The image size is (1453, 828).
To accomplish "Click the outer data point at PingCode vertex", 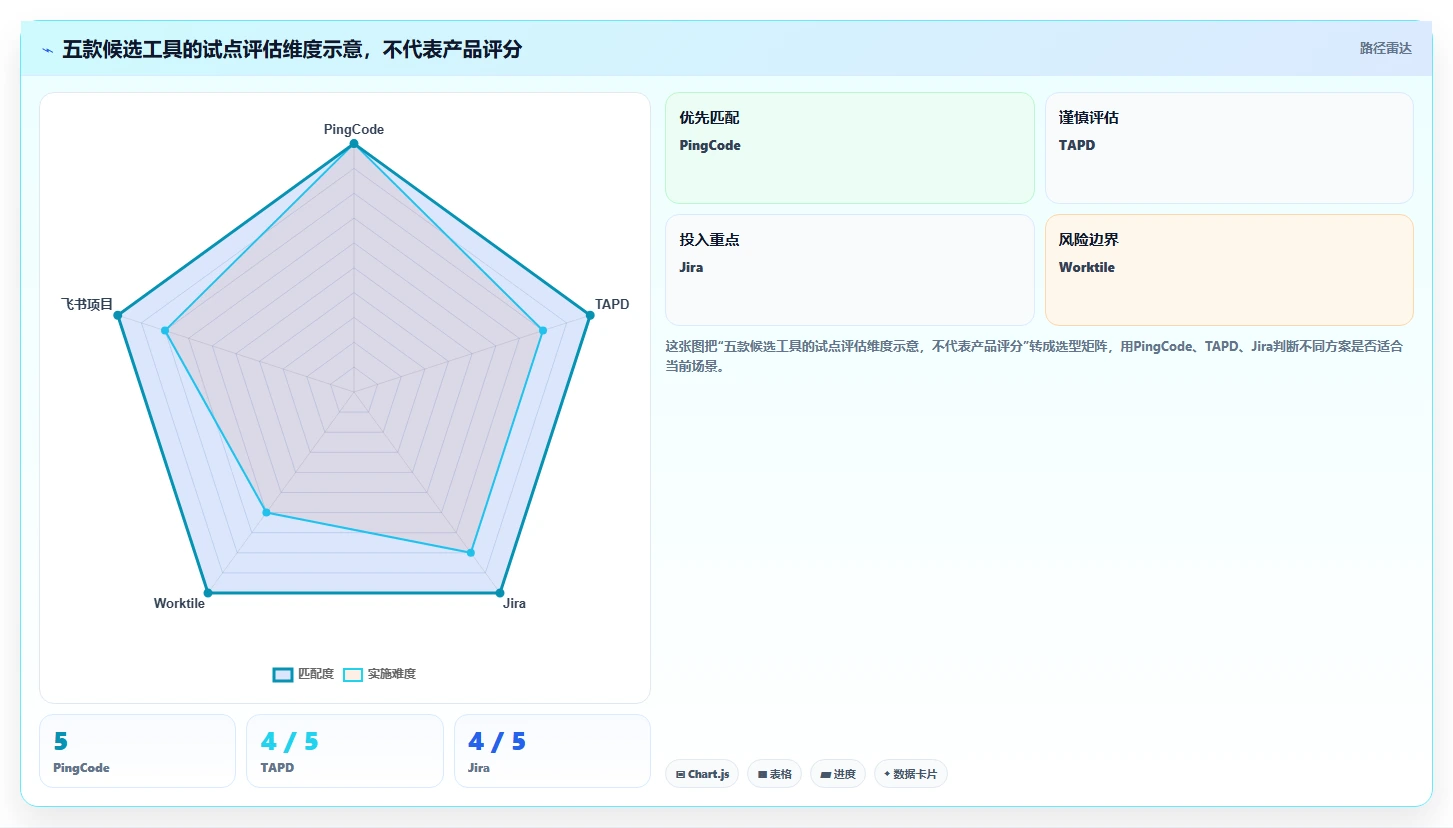I will coord(354,144).
